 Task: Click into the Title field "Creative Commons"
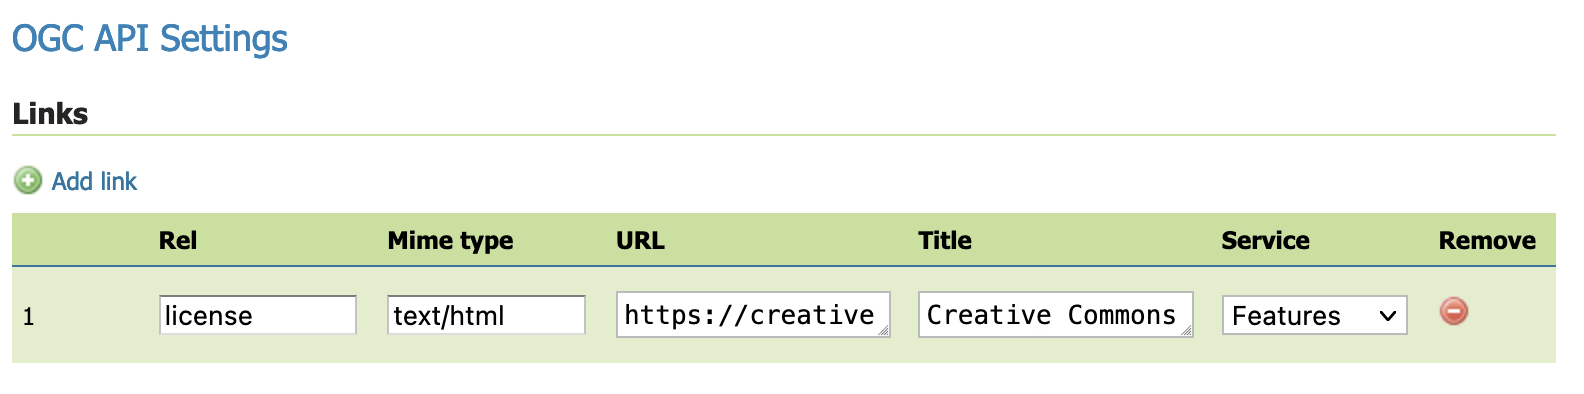[x=1055, y=314]
